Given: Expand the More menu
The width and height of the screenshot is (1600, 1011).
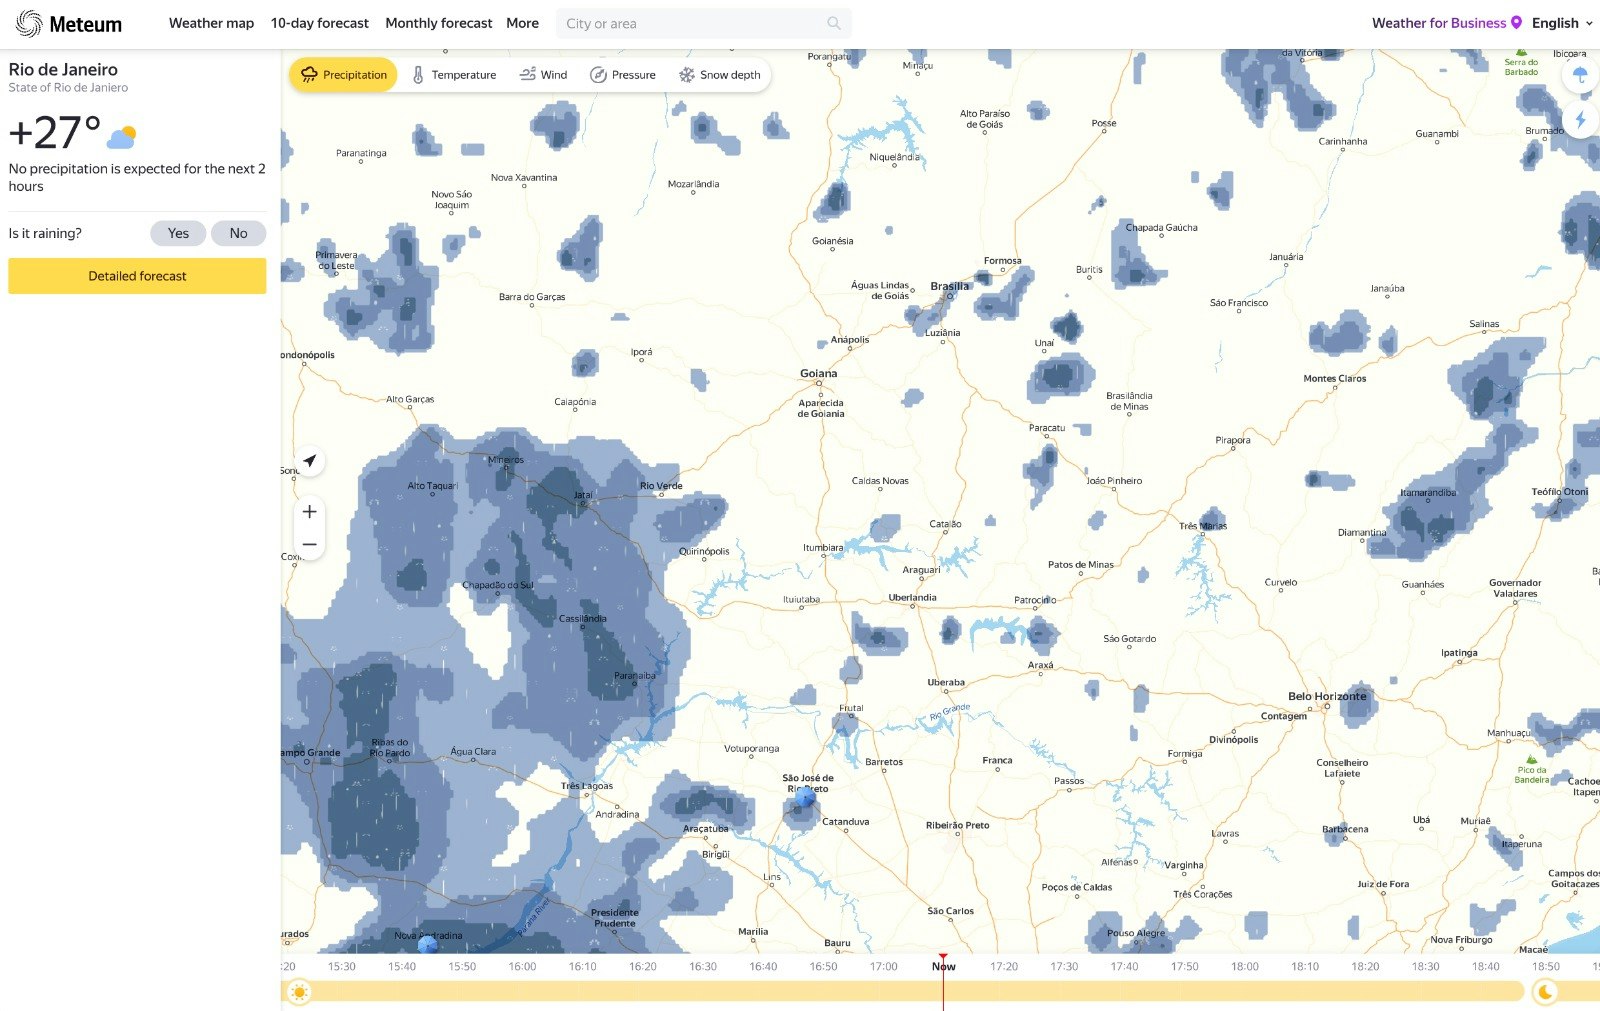Looking at the screenshot, I should click(x=522, y=23).
